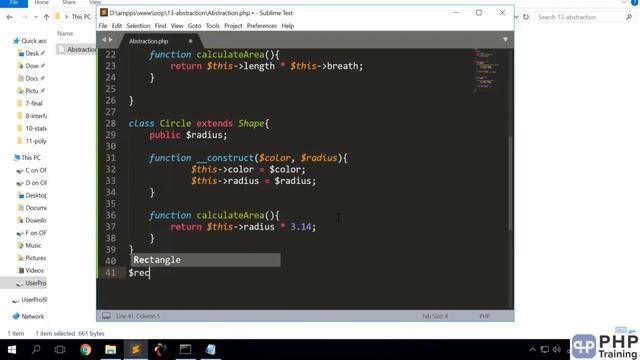
Task: Open Tab Size: 4 selector
Action: coord(435,316)
